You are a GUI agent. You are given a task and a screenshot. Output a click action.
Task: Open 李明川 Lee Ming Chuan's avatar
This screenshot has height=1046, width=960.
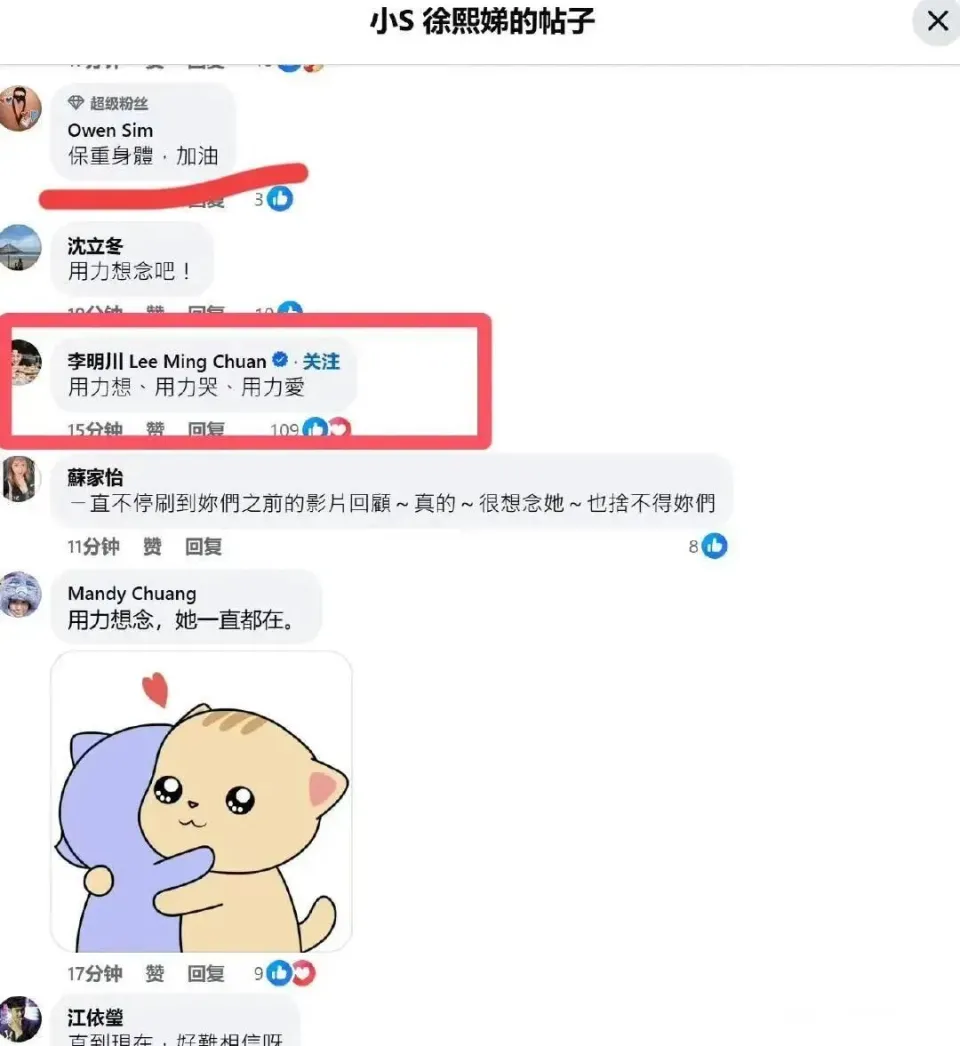26,362
